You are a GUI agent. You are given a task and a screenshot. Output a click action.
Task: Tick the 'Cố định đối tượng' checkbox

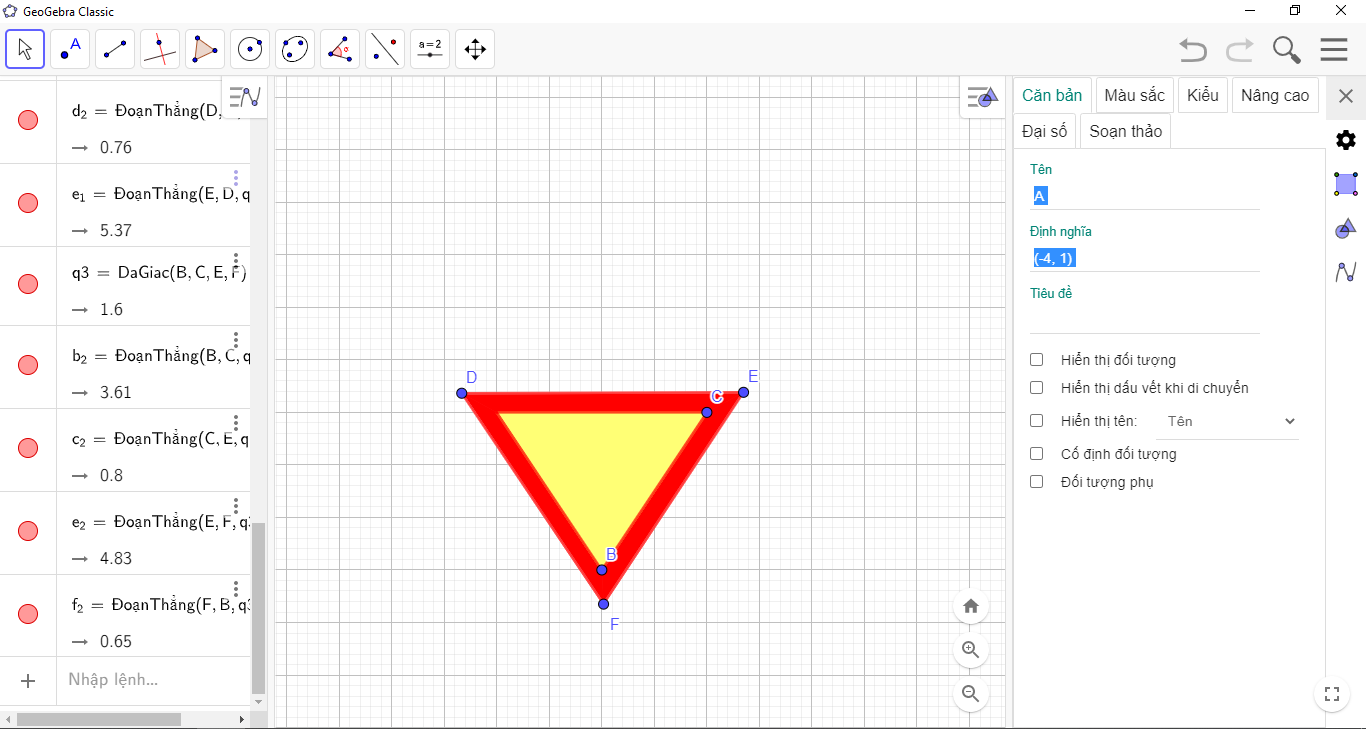[x=1037, y=454]
